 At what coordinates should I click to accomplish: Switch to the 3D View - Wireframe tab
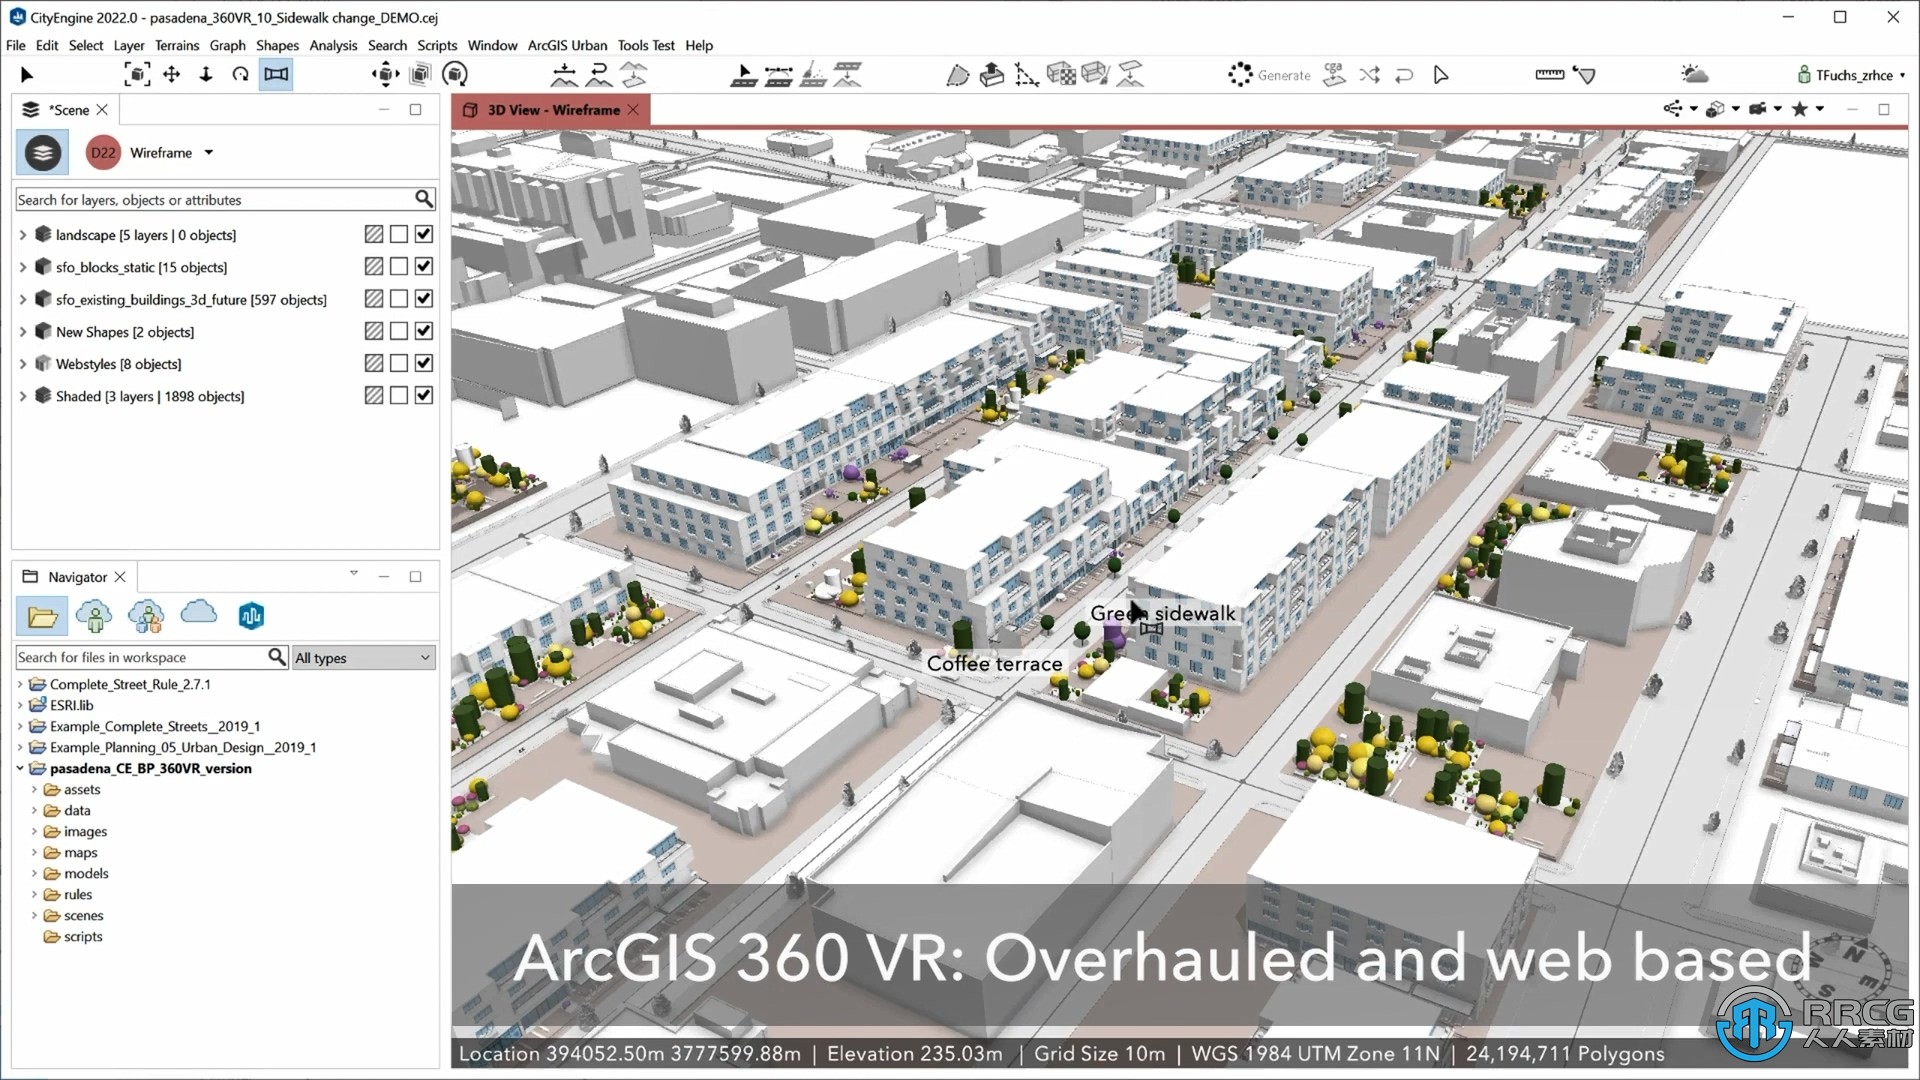[553, 110]
